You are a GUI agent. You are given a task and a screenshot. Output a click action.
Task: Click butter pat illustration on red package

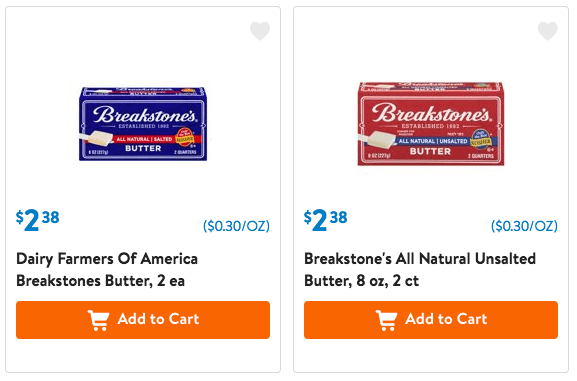click(x=378, y=140)
